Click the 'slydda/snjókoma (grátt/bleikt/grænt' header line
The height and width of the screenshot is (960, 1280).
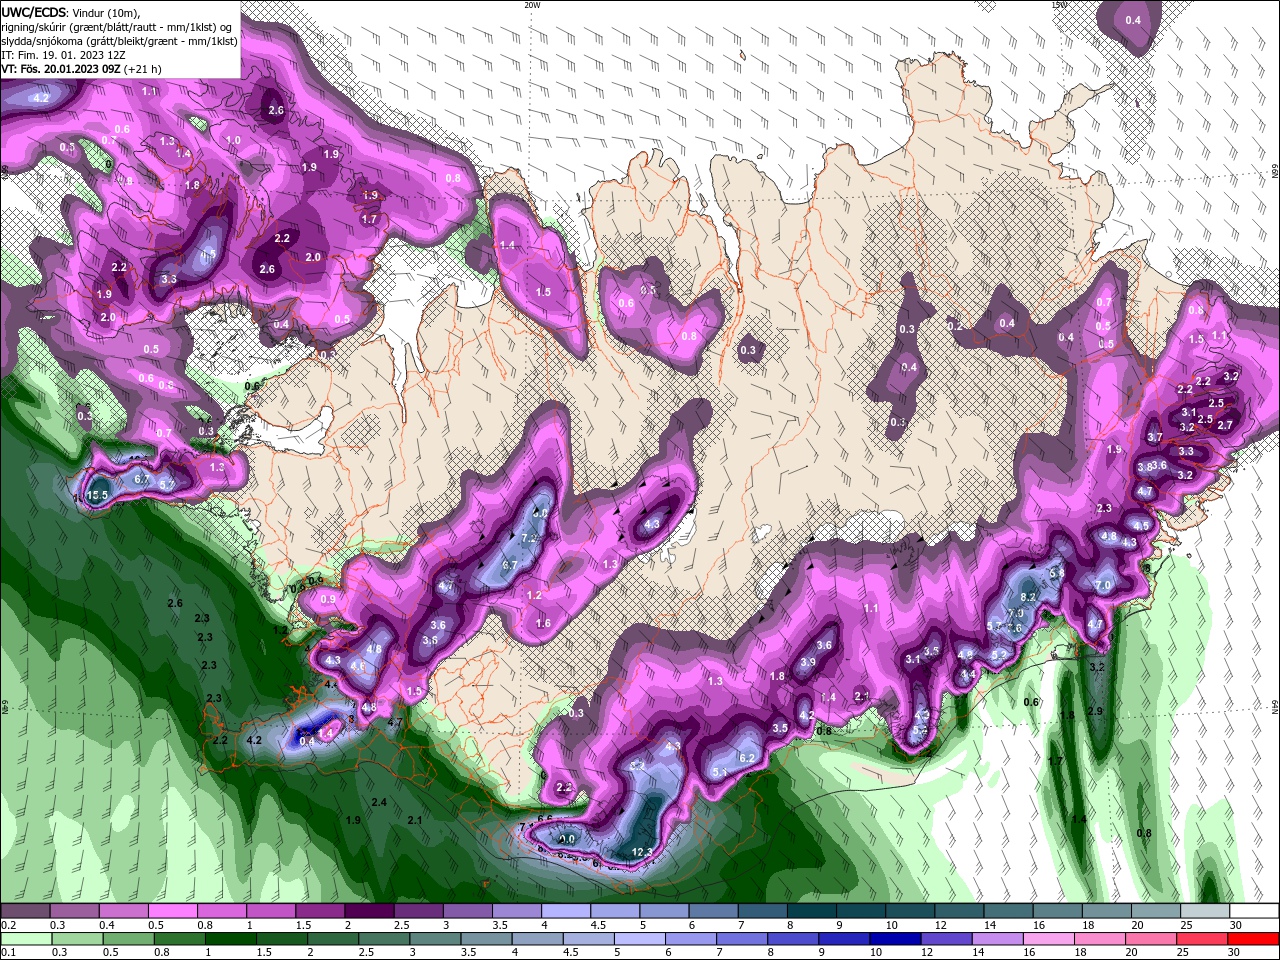point(119,41)
